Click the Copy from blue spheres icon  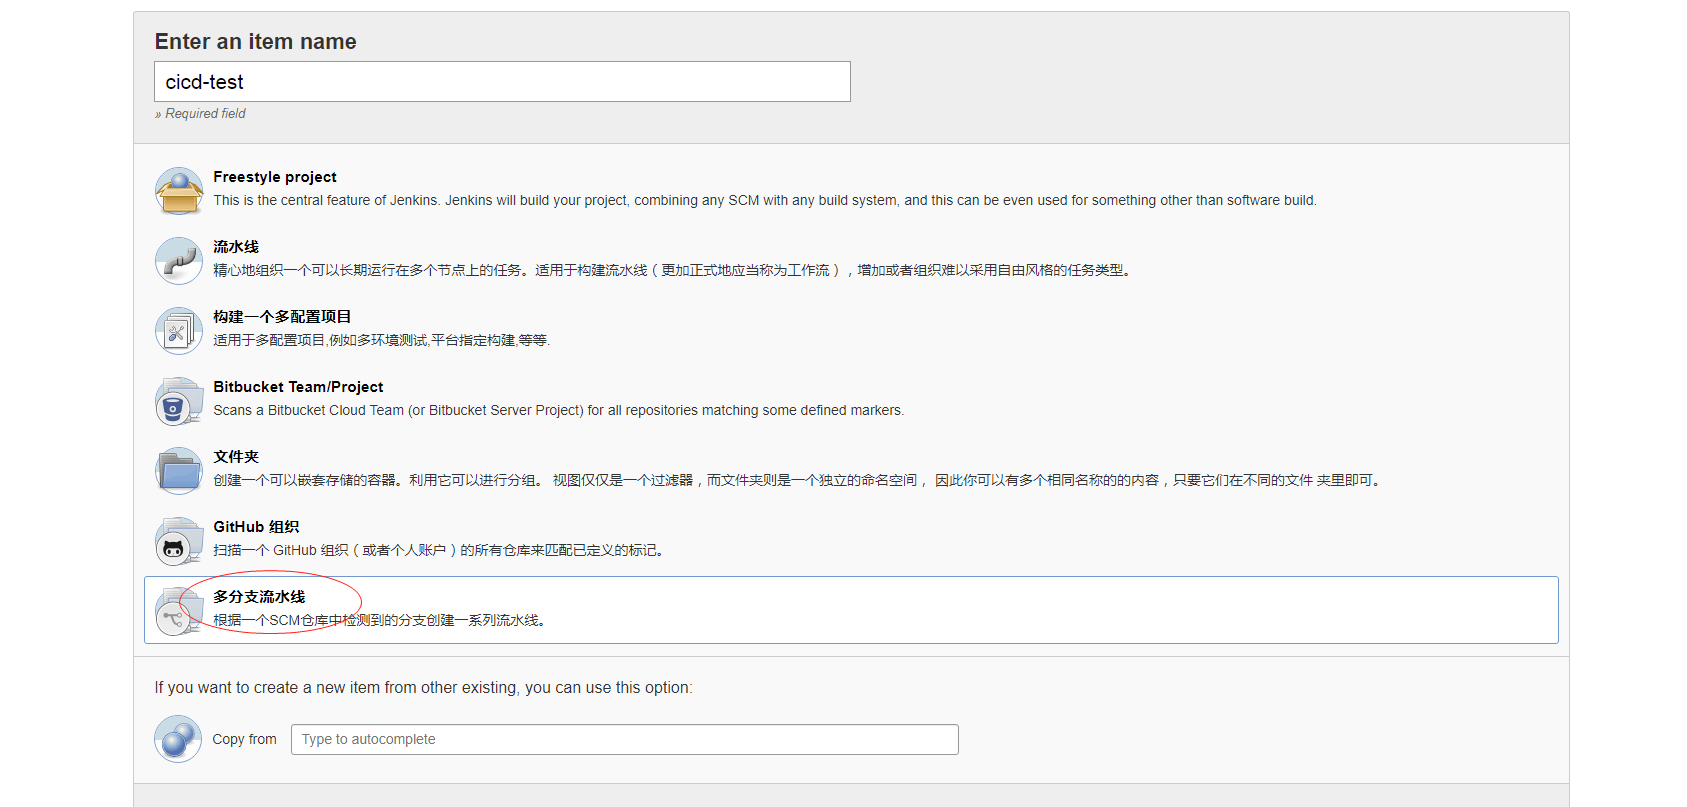[x=178, y=739]
